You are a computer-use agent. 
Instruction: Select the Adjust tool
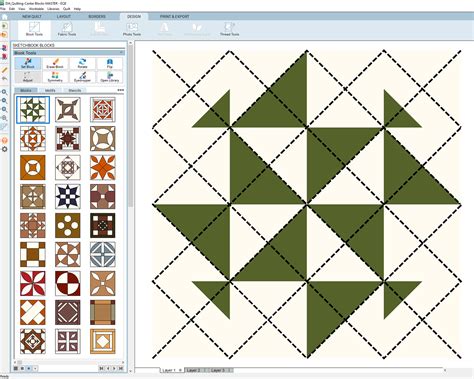click(28, 77)
